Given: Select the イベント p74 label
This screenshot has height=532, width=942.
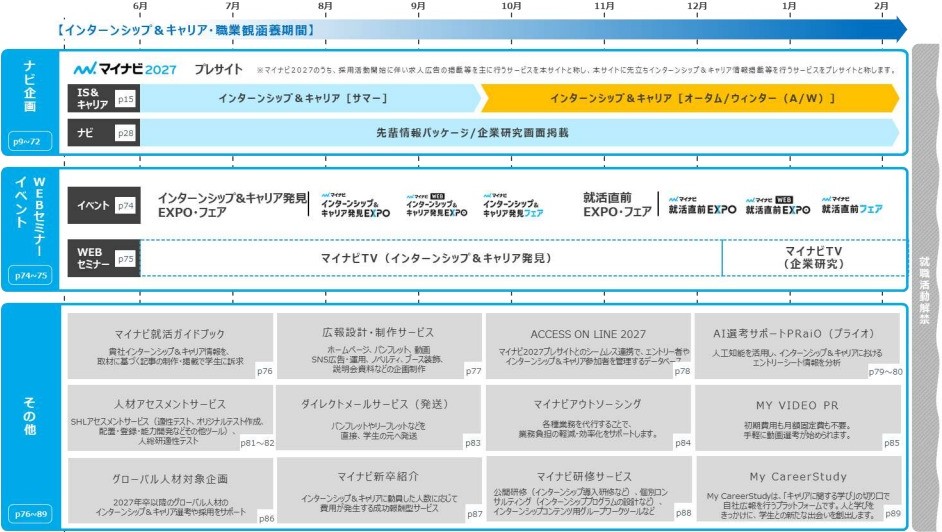Looking at the screenshot, I should [104, 205].
